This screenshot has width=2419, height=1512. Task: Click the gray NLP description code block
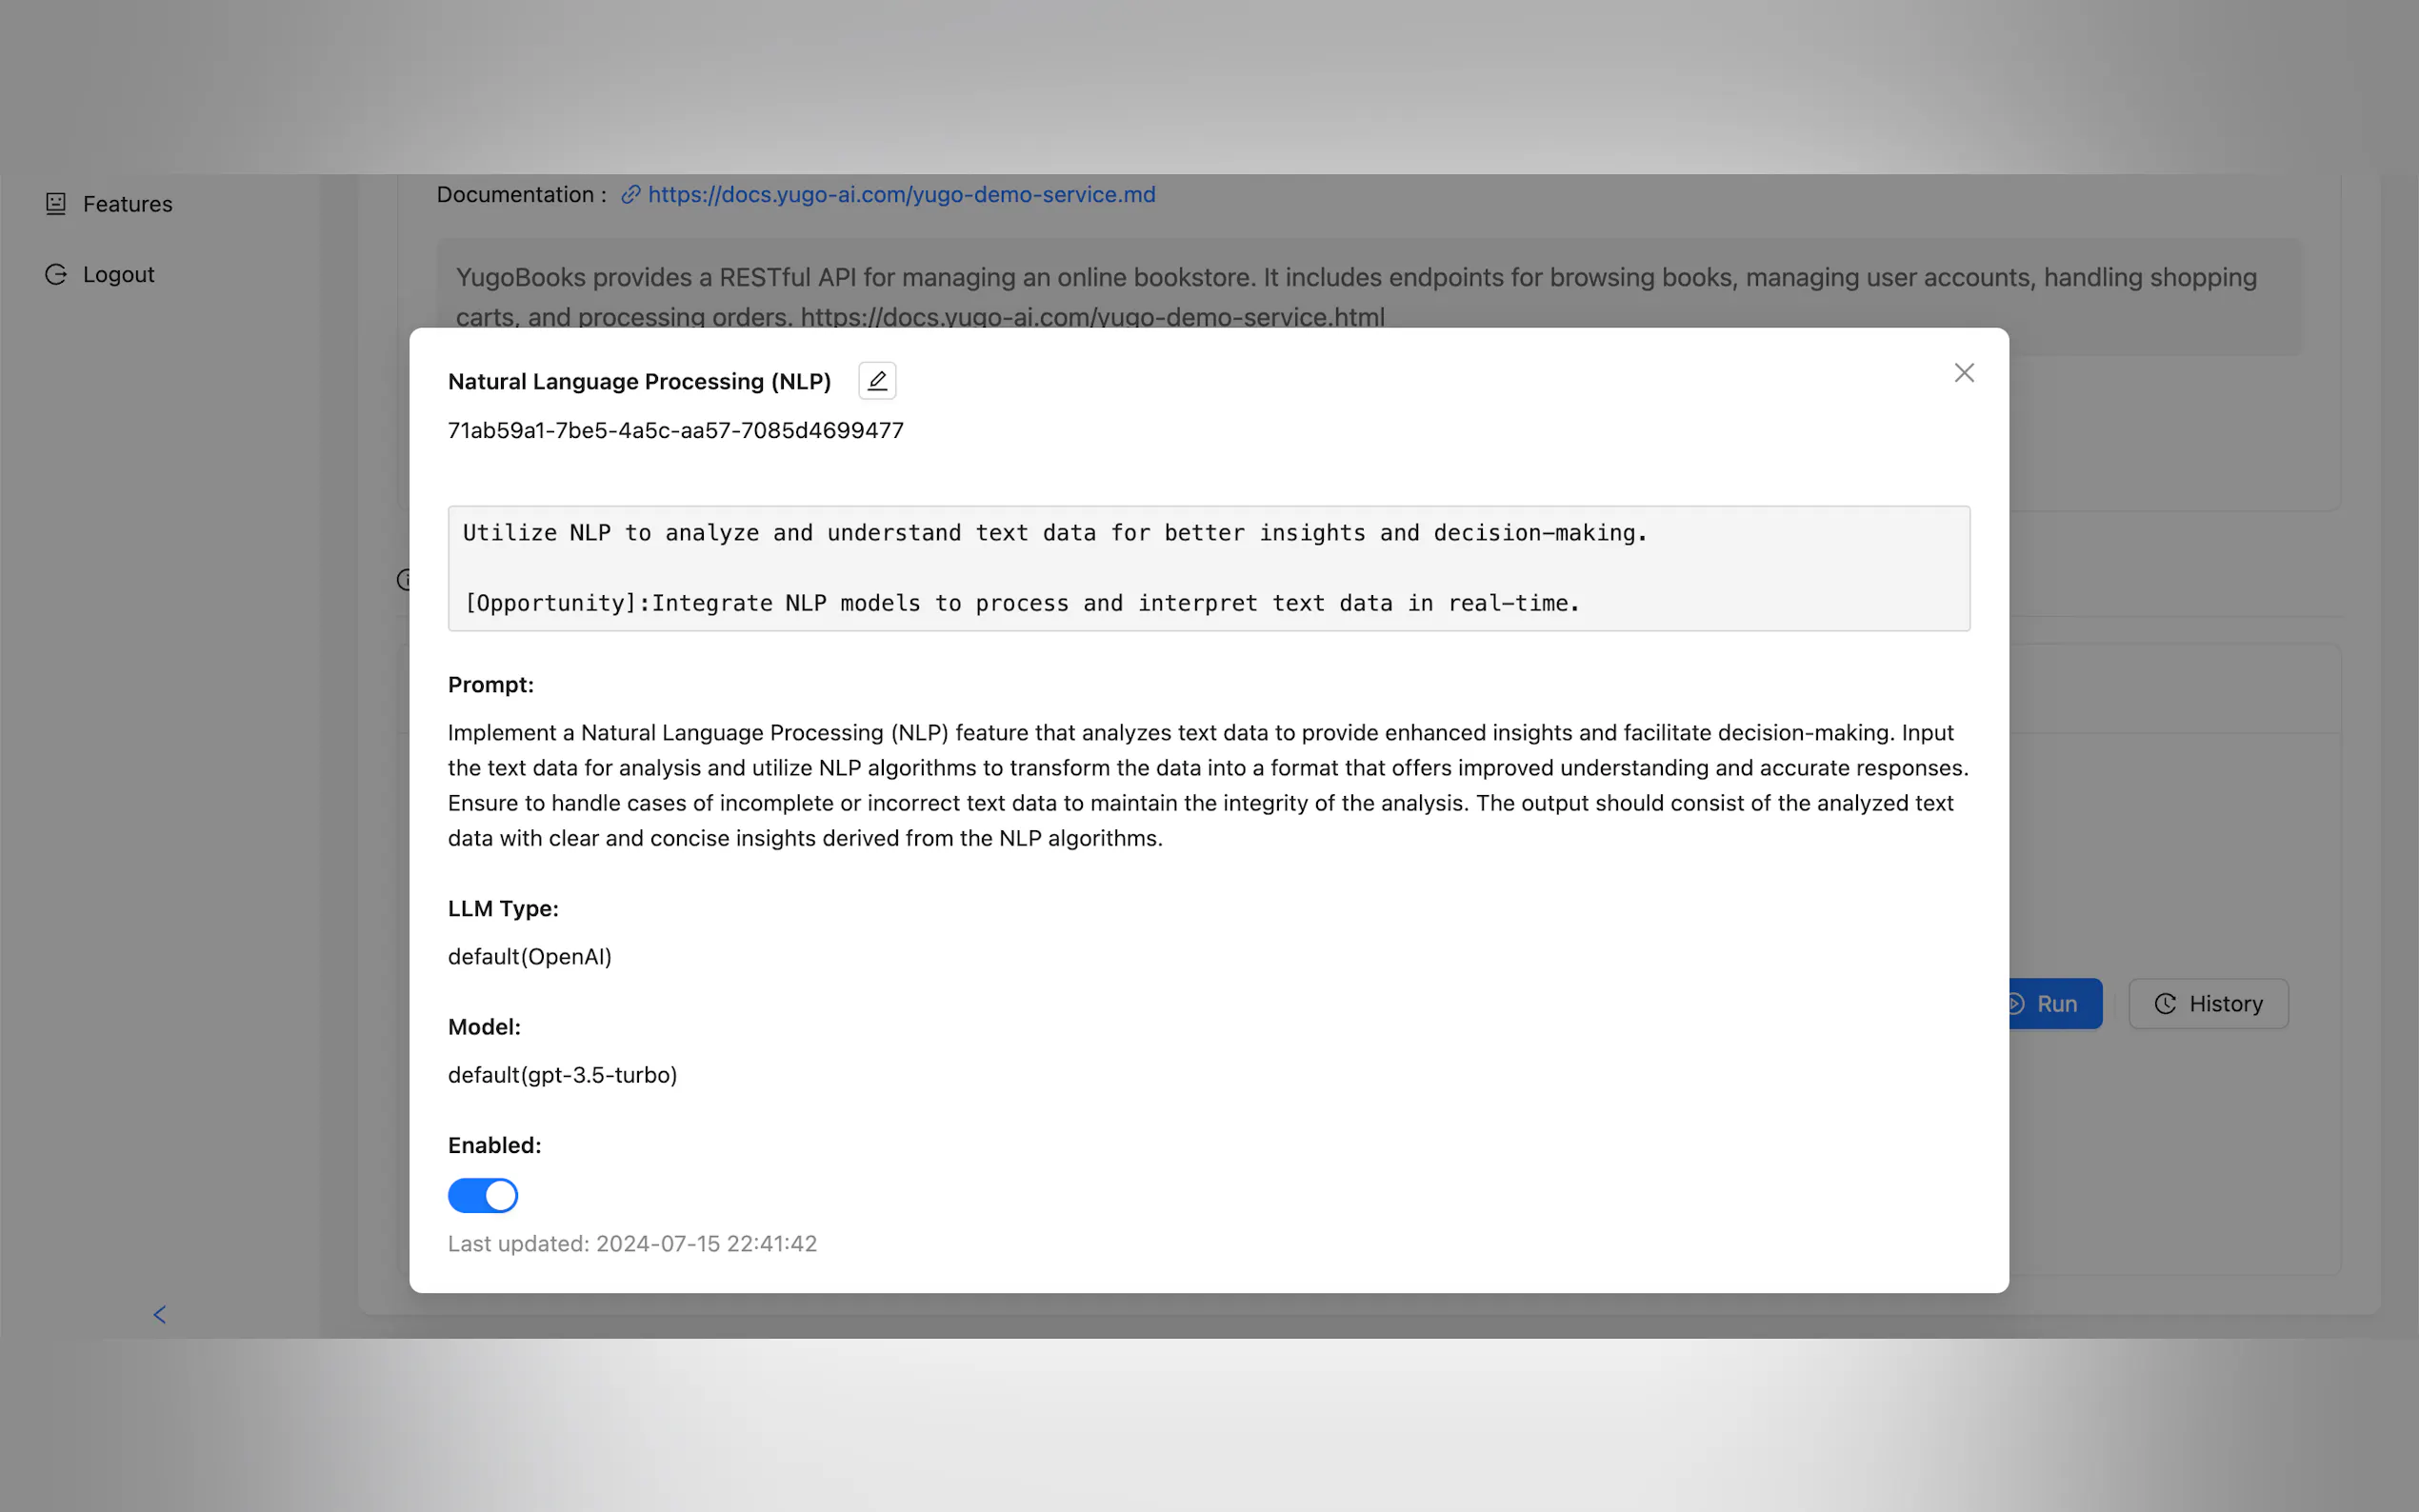click(x=1208, y=568)
